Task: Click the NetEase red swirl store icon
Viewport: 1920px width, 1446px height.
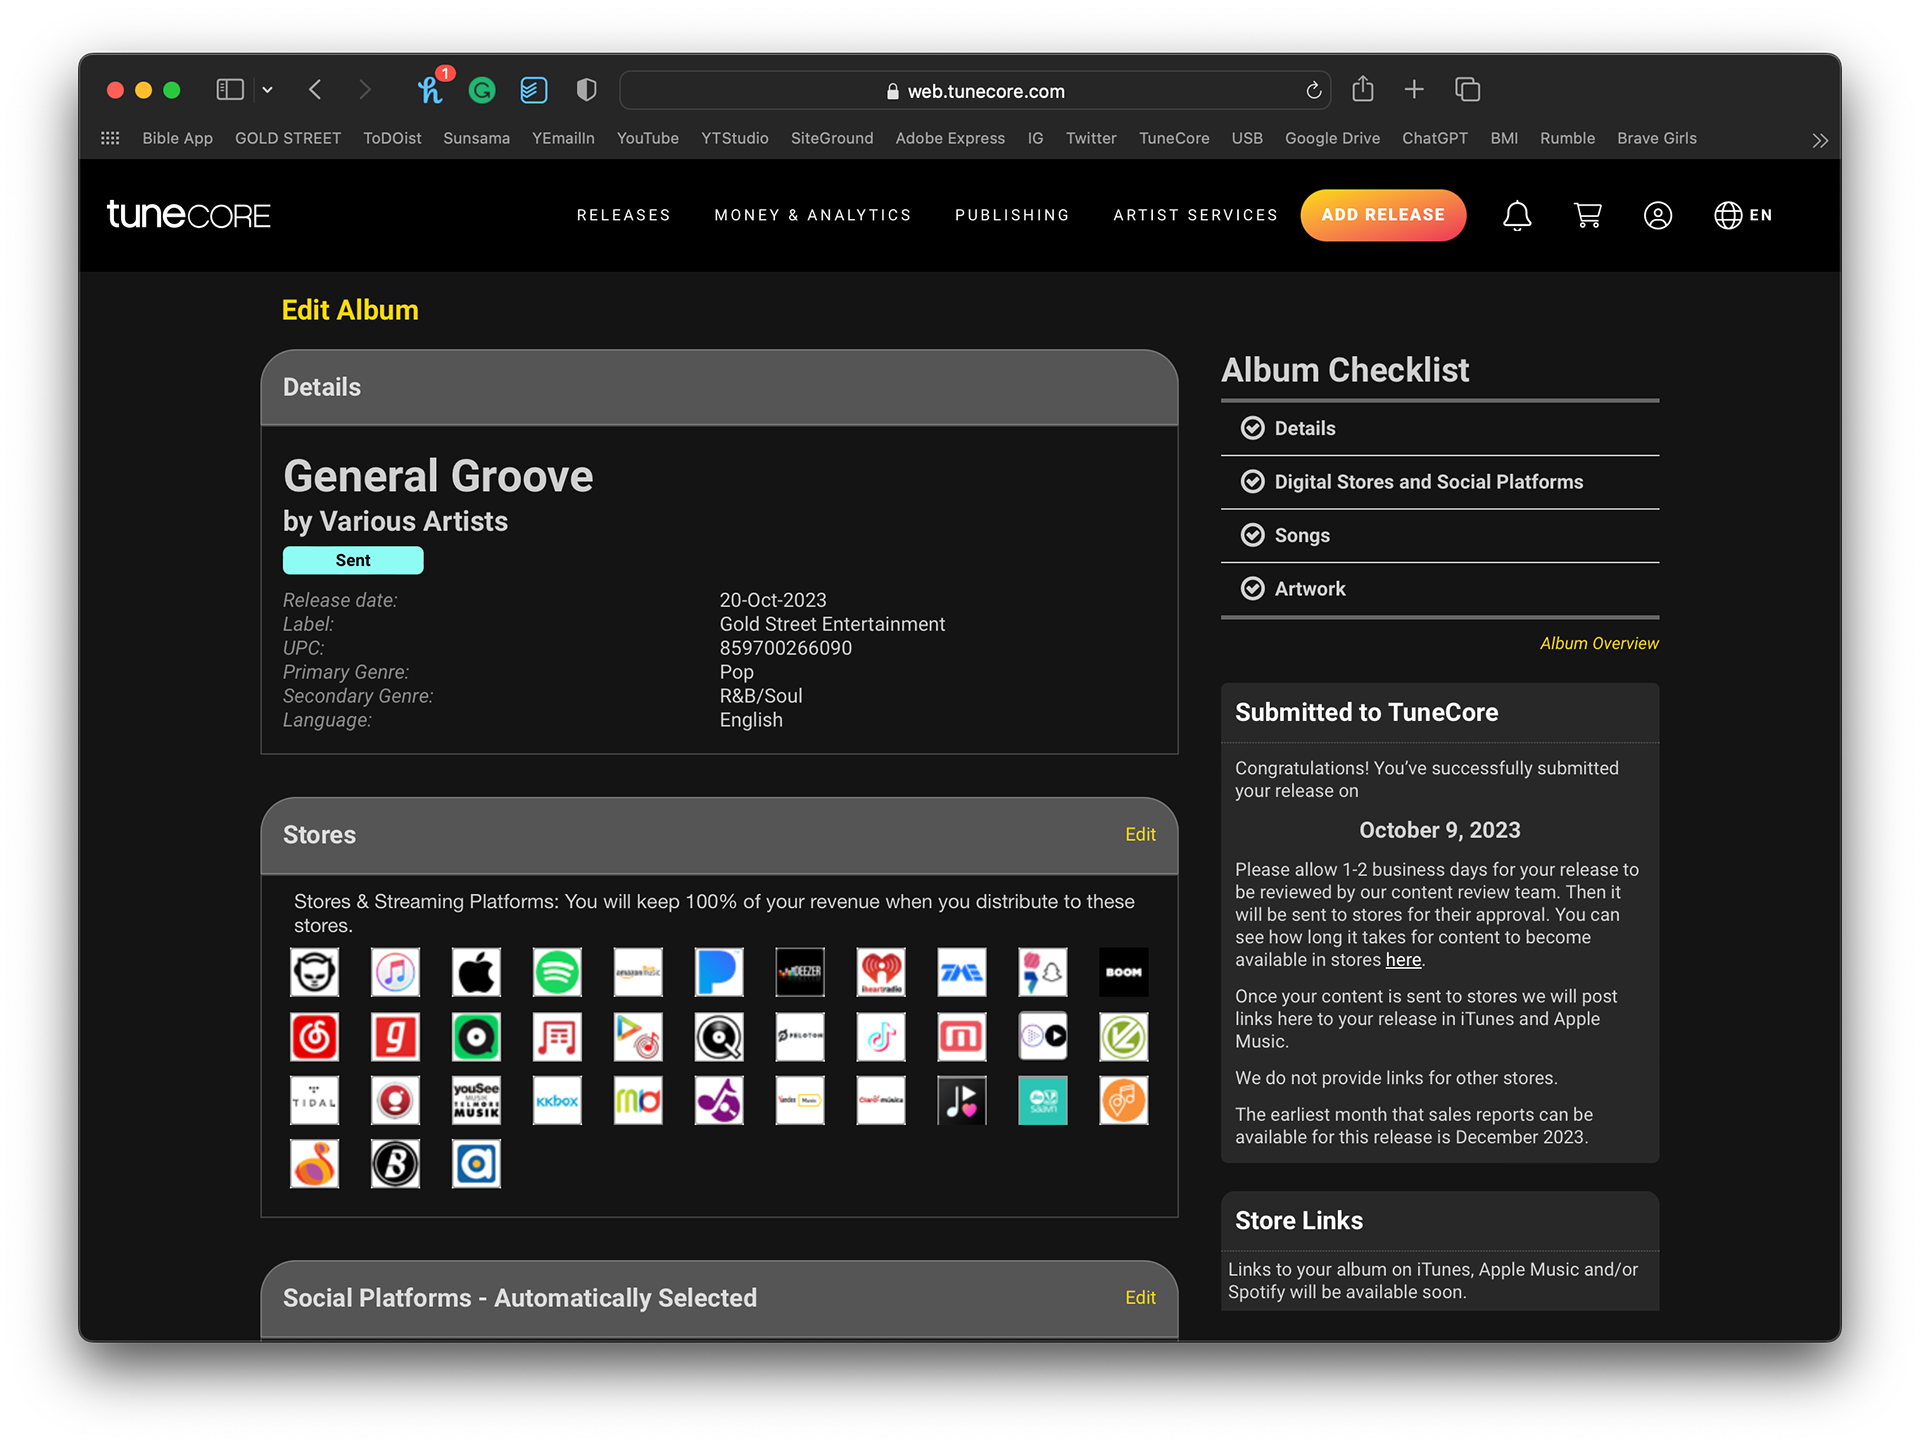Action: [x=314, y=1037]
